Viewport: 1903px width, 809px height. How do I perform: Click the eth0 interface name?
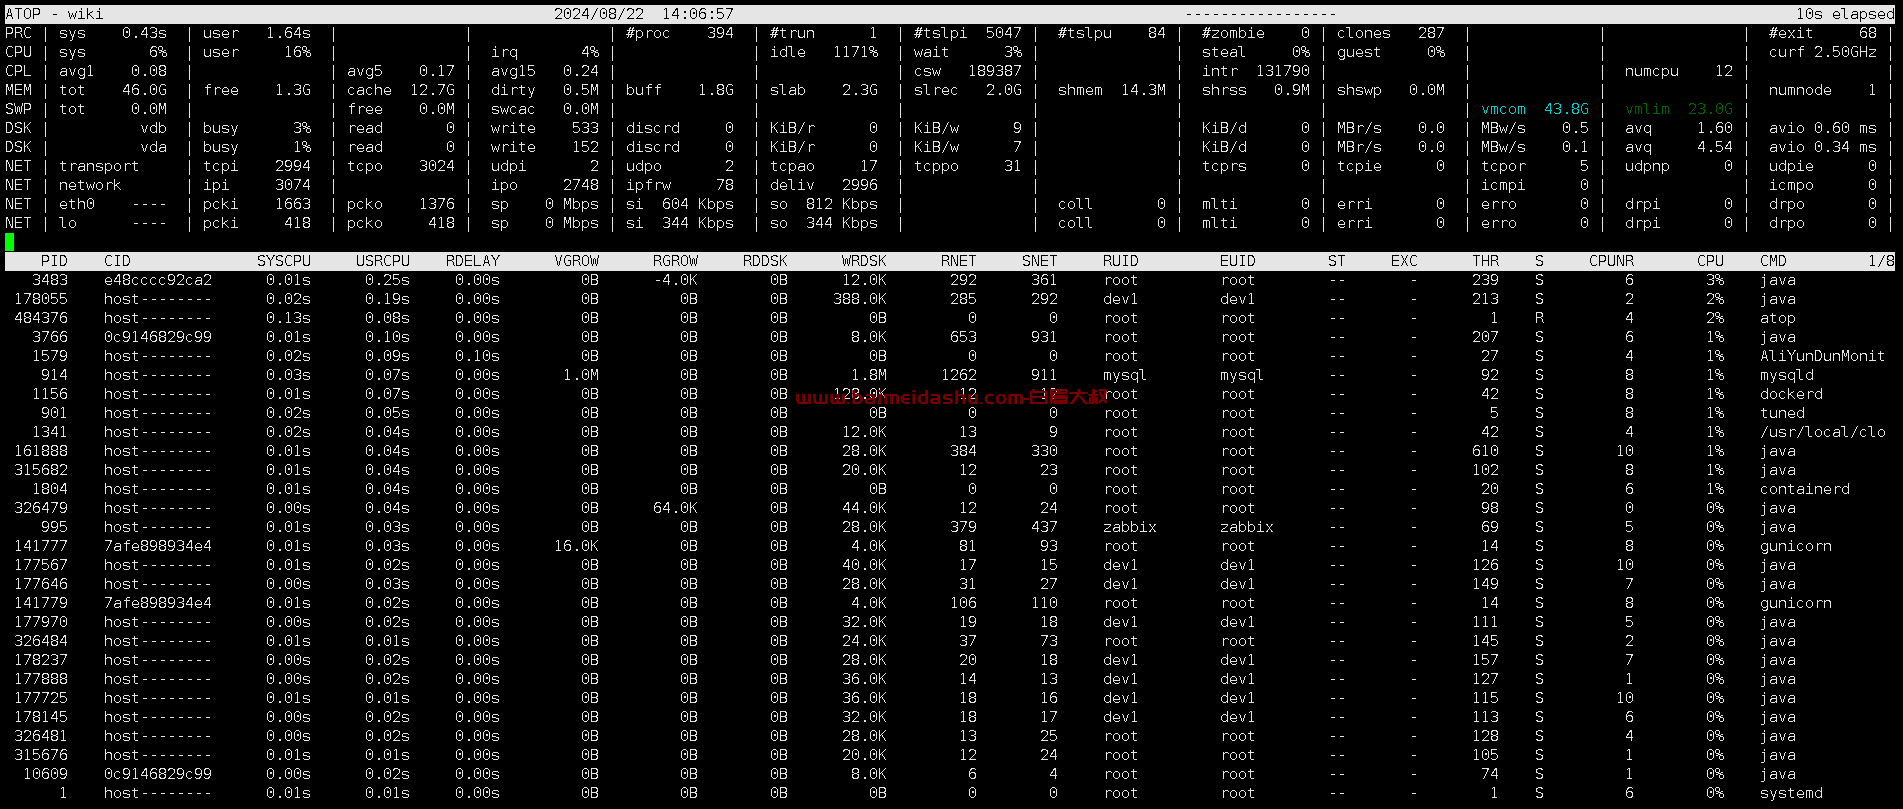(77, 204)
